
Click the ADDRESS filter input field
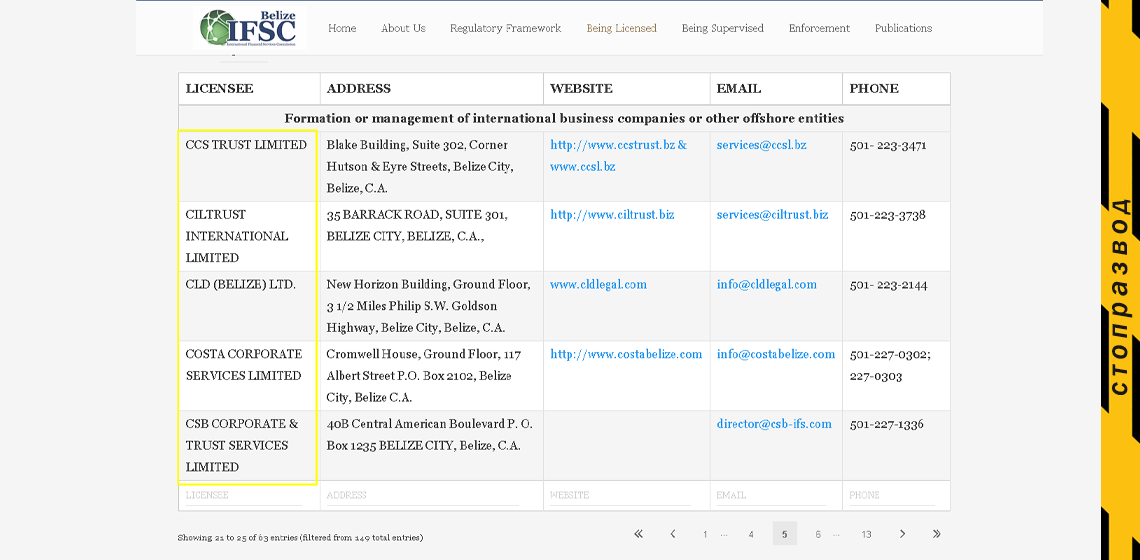pyautogui.click(x=422, y=495)
